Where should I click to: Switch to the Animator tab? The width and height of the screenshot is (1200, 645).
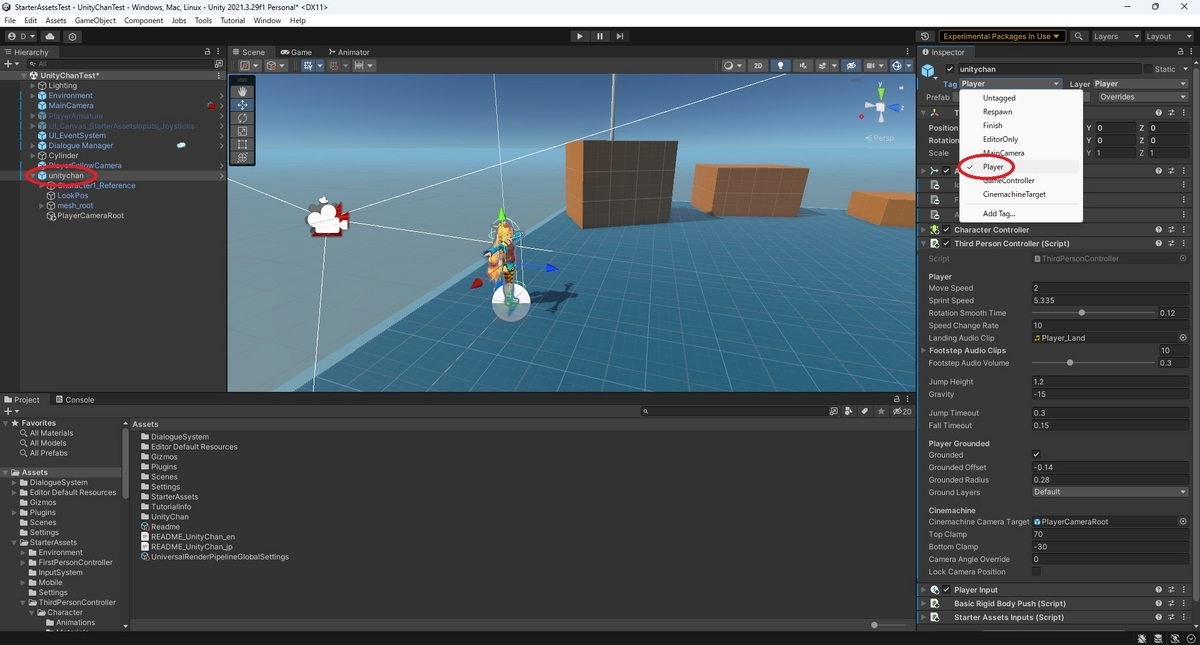pyautogui.click(x=348, y=52)
